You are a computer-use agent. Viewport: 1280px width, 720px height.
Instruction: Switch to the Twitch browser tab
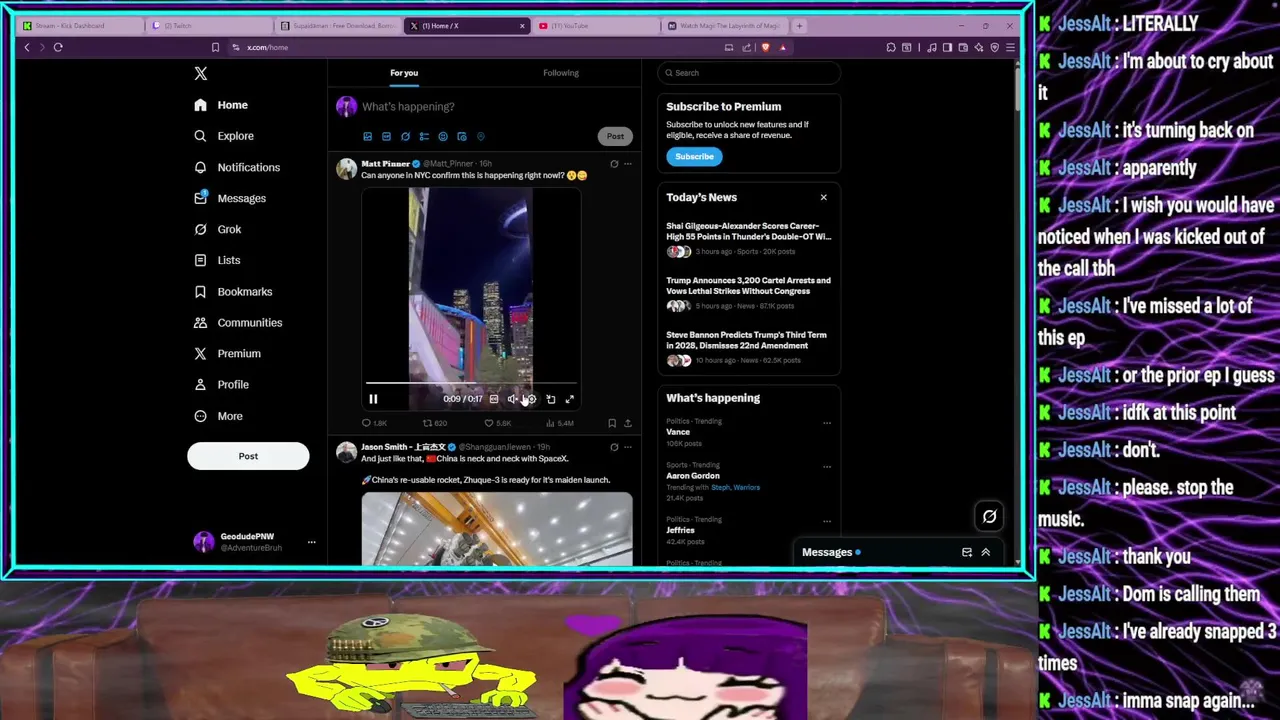[208, 25]
